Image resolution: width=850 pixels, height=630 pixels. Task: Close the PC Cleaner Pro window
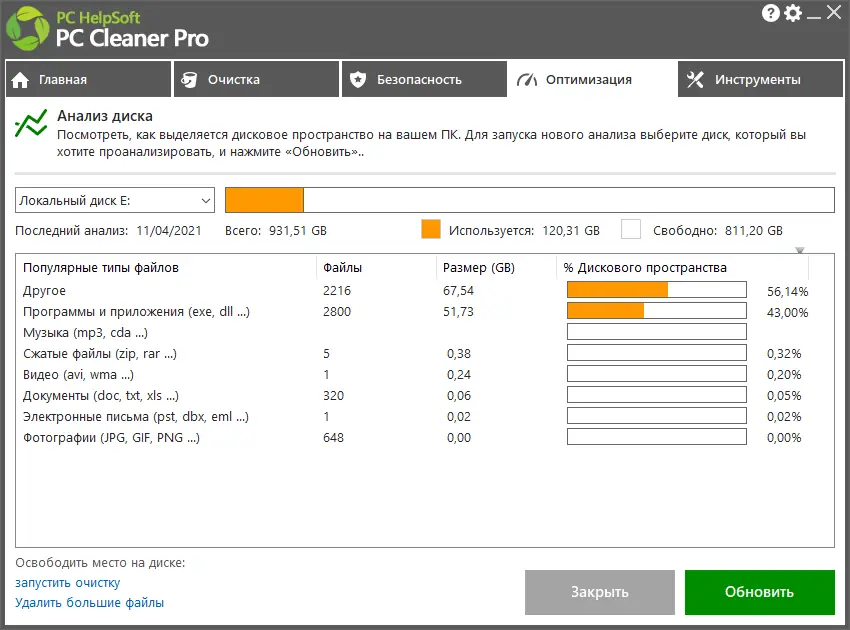pyautogui.click(x=834, y=12)
